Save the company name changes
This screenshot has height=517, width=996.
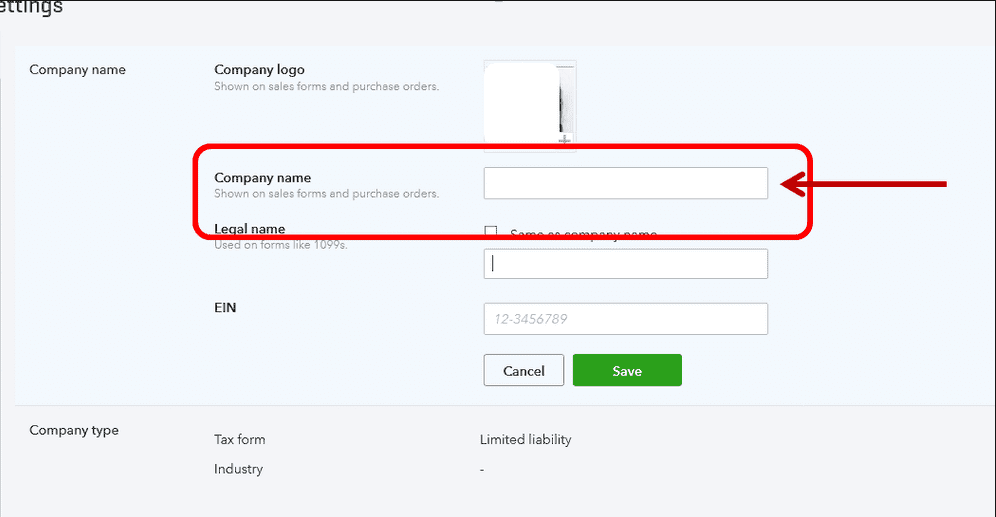[627, 370]
